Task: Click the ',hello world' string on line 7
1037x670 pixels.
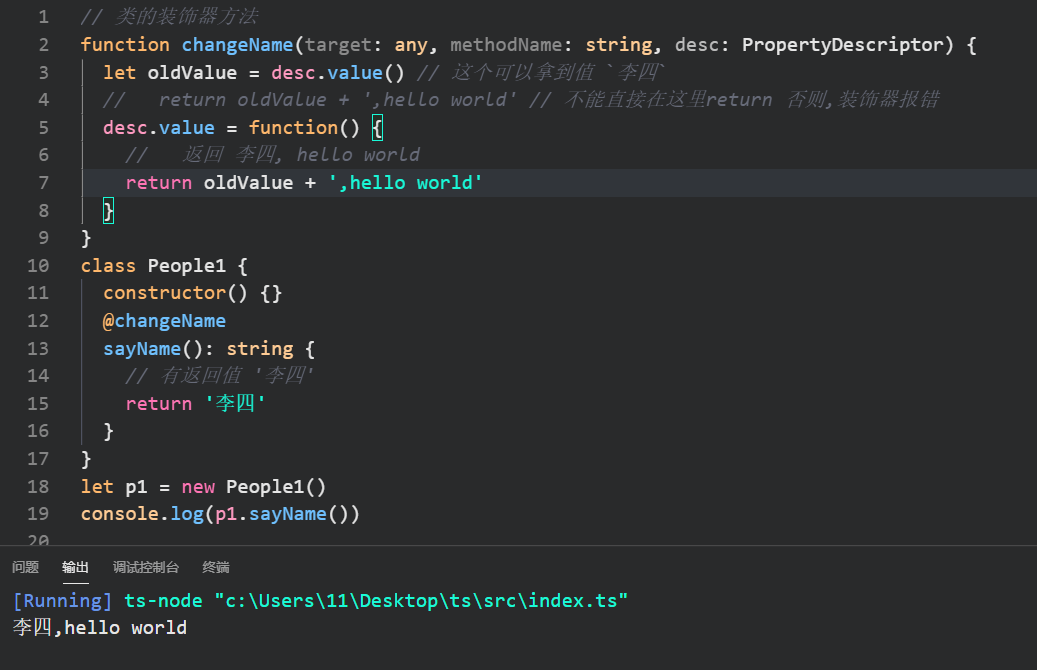Action: (405, 183)
